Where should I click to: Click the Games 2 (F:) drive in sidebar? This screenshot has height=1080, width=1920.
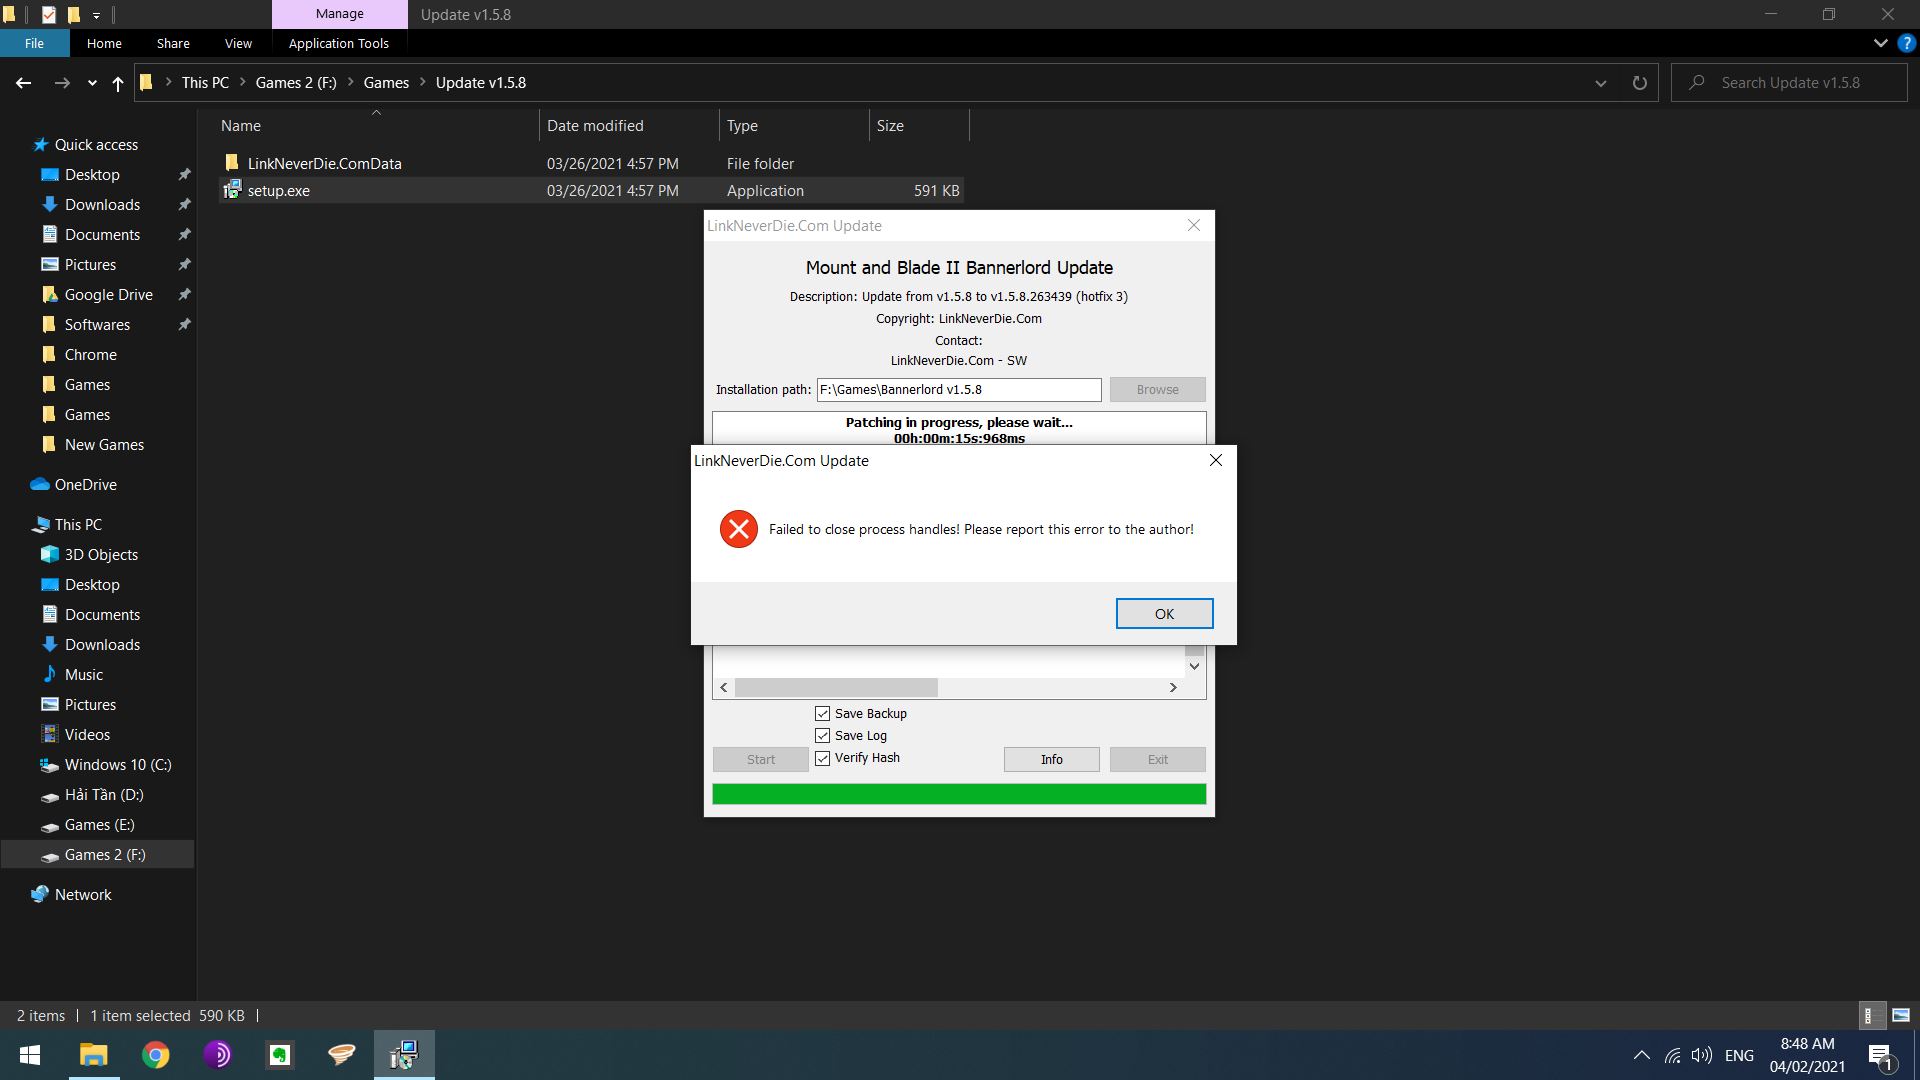(x=105, y=855)
